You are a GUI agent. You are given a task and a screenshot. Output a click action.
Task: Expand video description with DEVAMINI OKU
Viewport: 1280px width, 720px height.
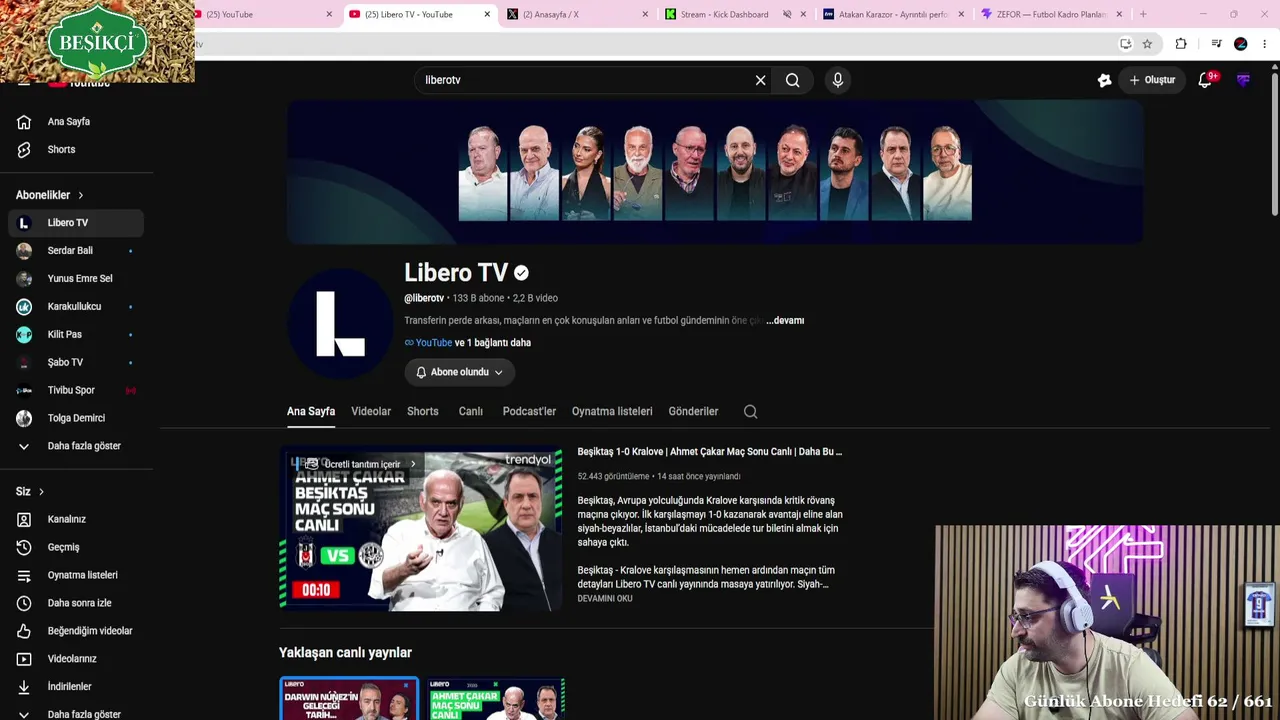tap(605, 599)
